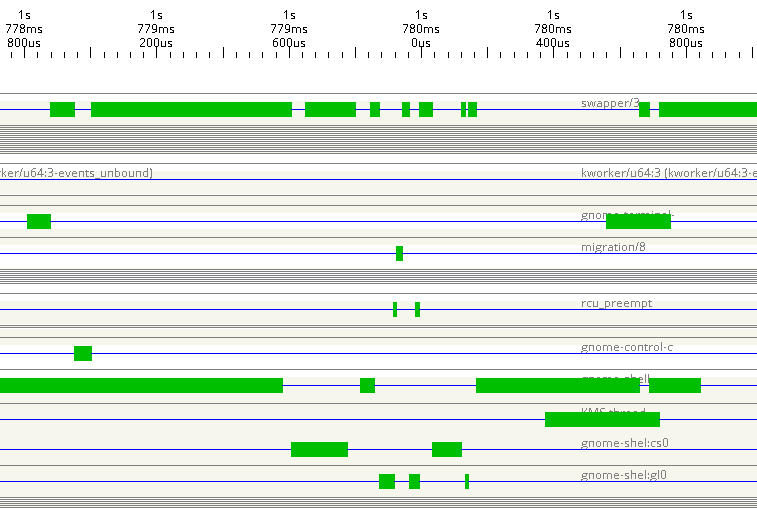
Task: Select the thin last gnome-shel:gl0 slice
Action: coord(467,481)
